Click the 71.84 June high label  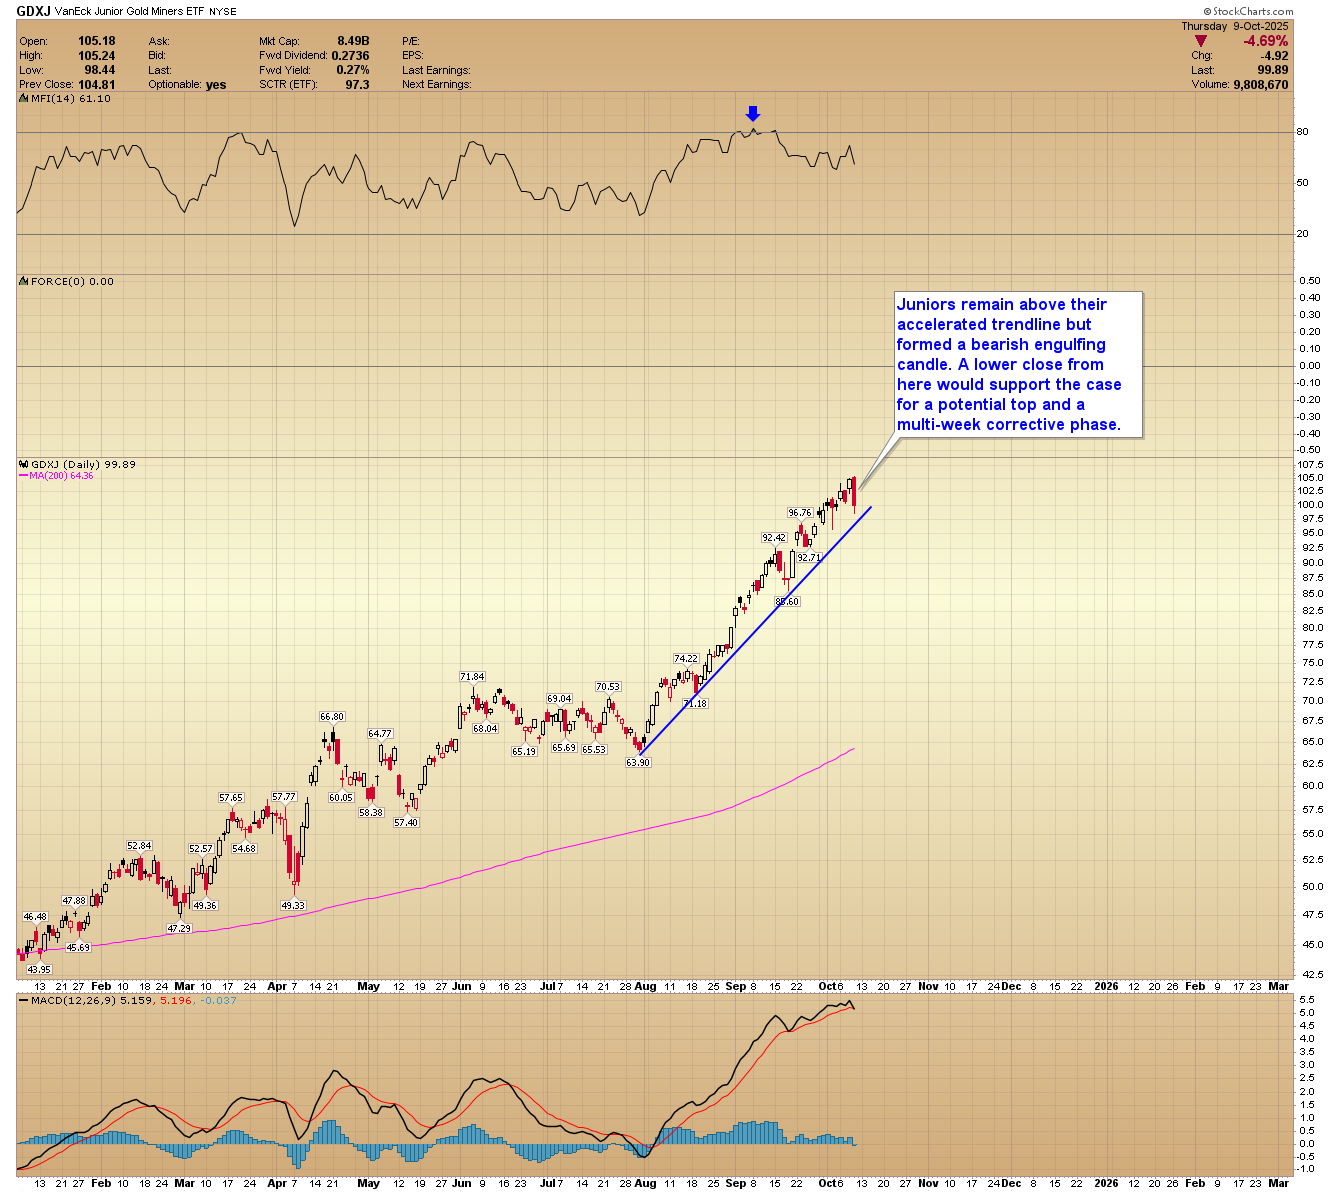[x=472, y=677]
